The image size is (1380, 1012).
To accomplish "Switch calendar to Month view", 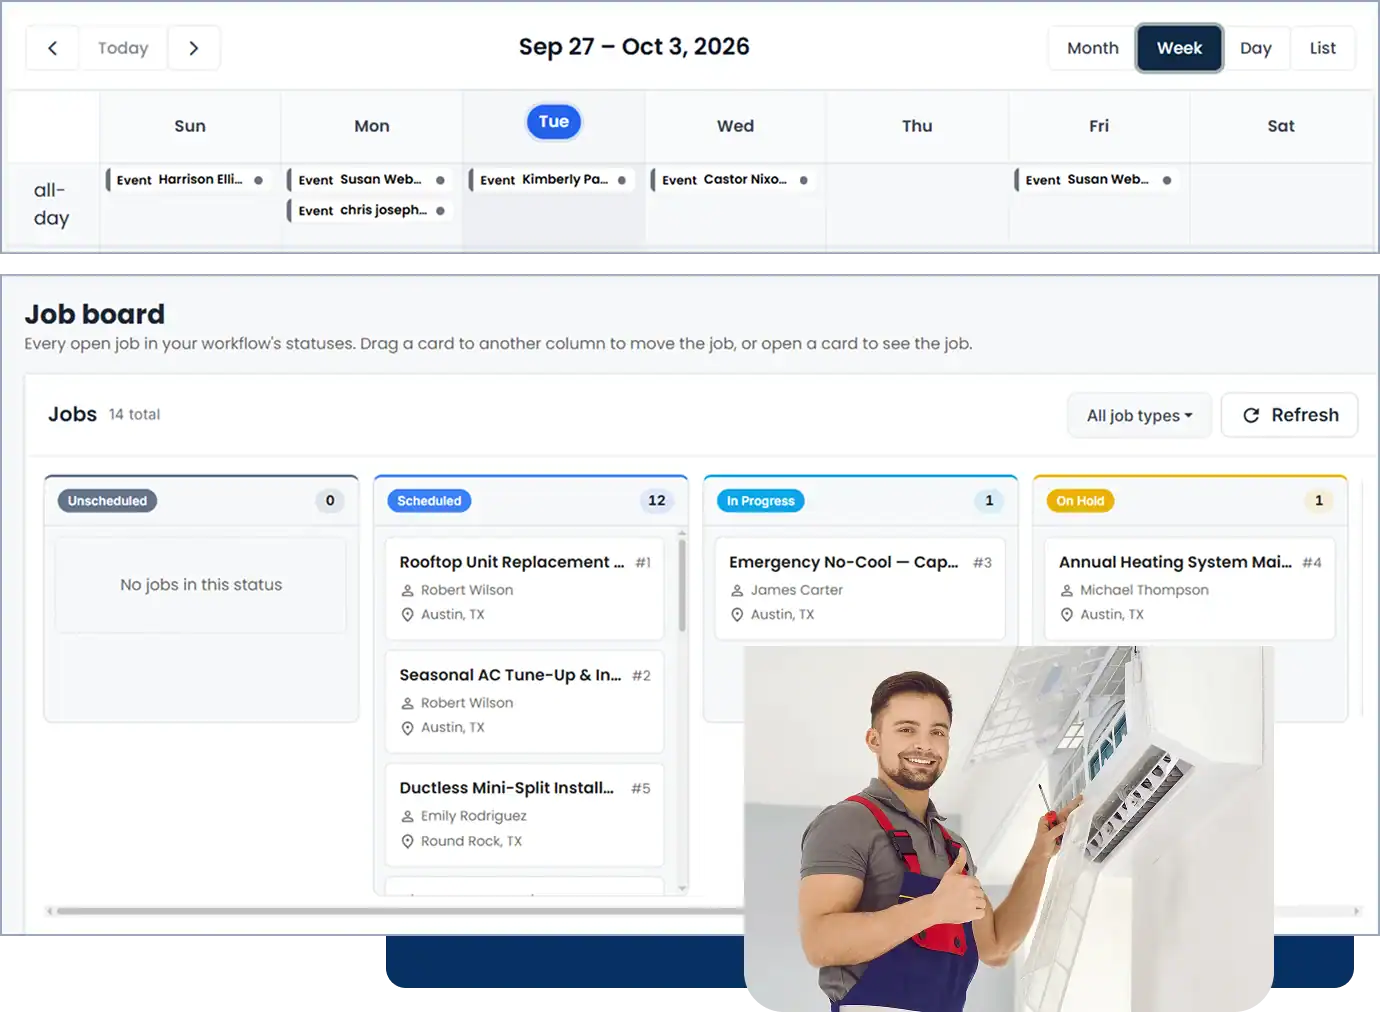I will (x=1092, y=48).
